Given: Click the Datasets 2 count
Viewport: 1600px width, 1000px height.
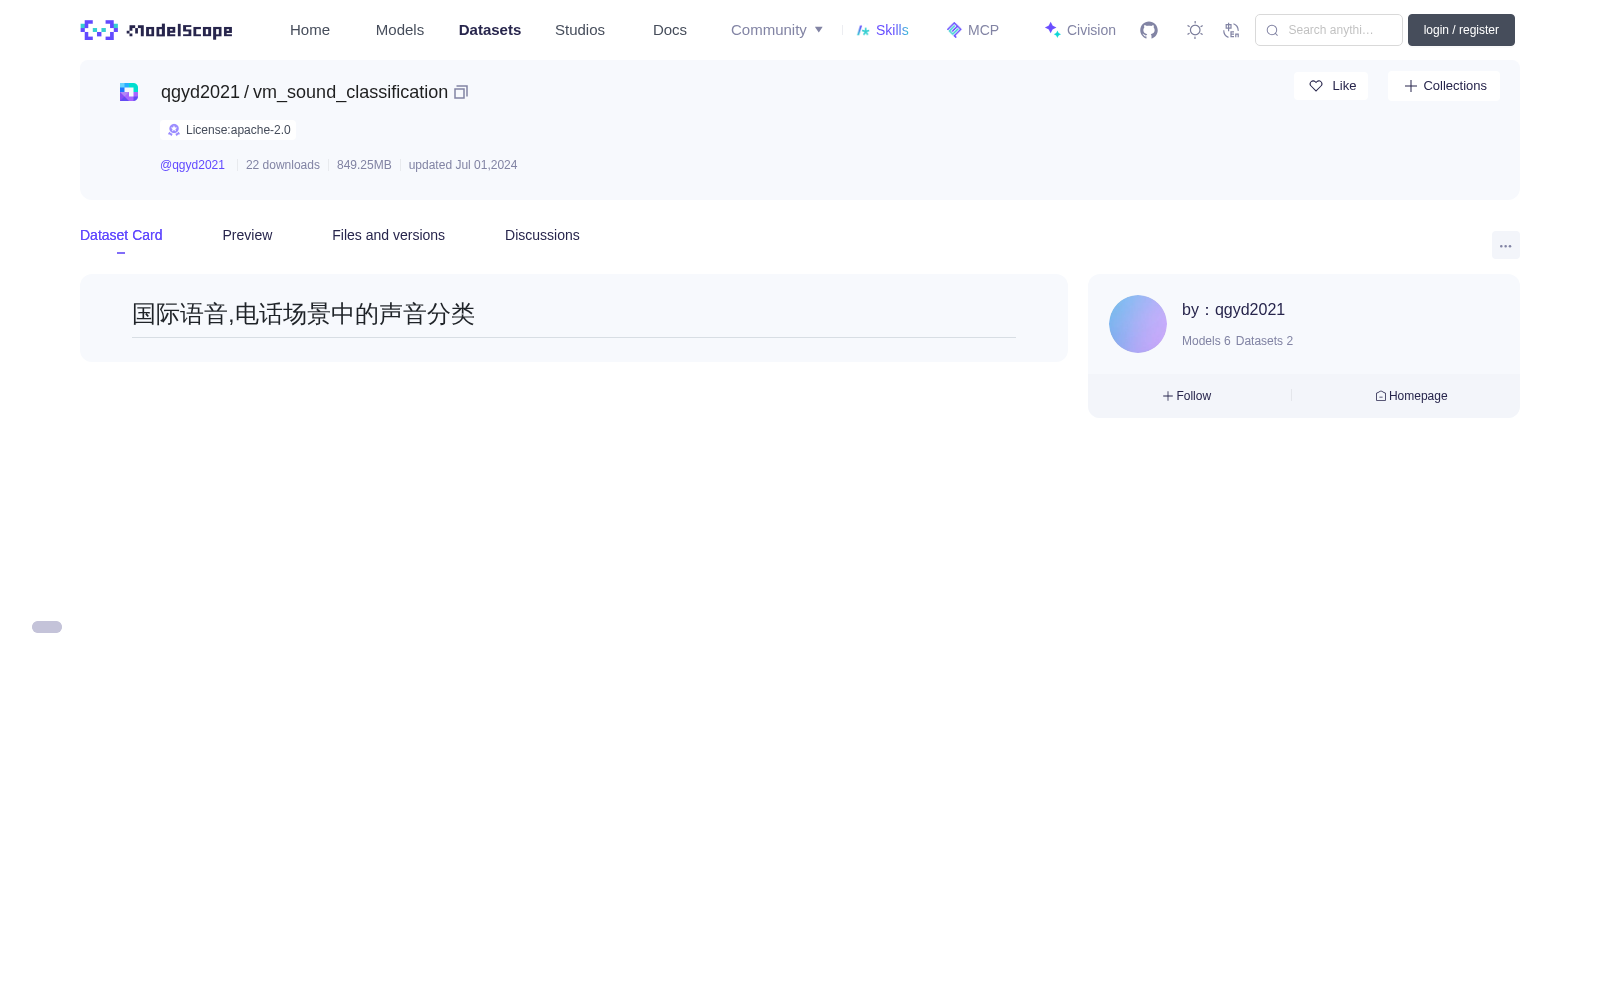Looking at the screenshot, I should click(1264, 341).
